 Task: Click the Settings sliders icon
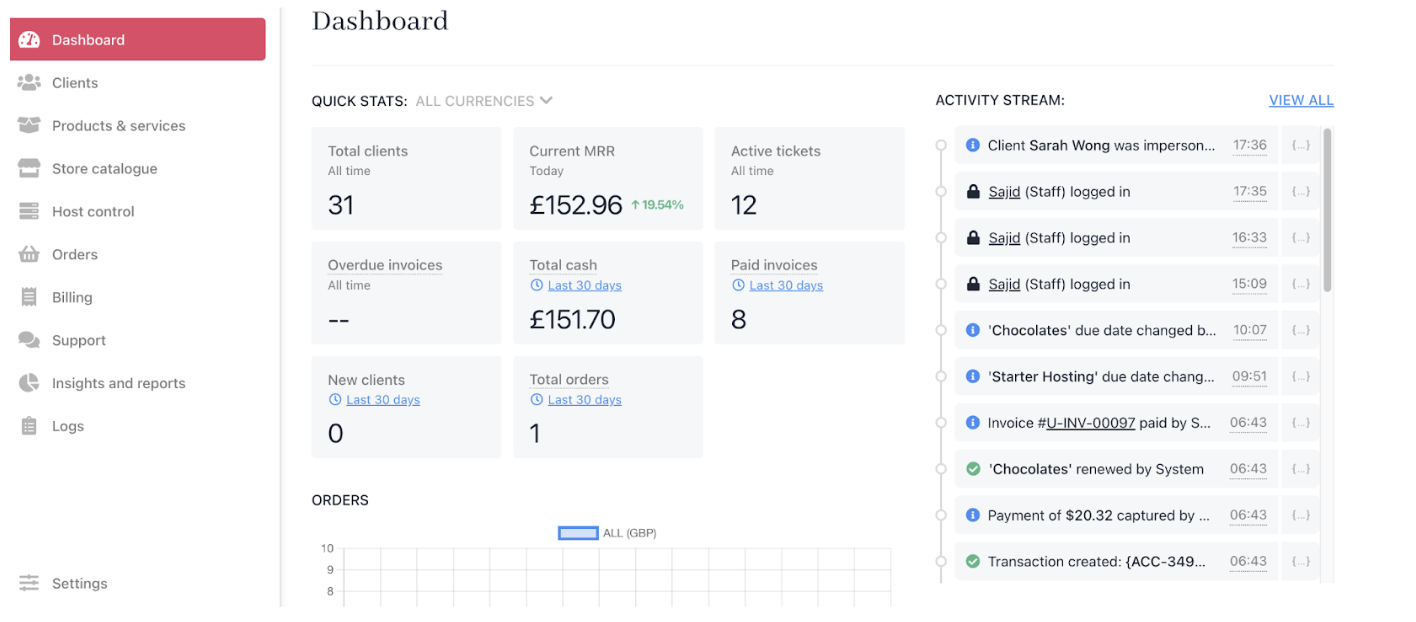[29, 583]
